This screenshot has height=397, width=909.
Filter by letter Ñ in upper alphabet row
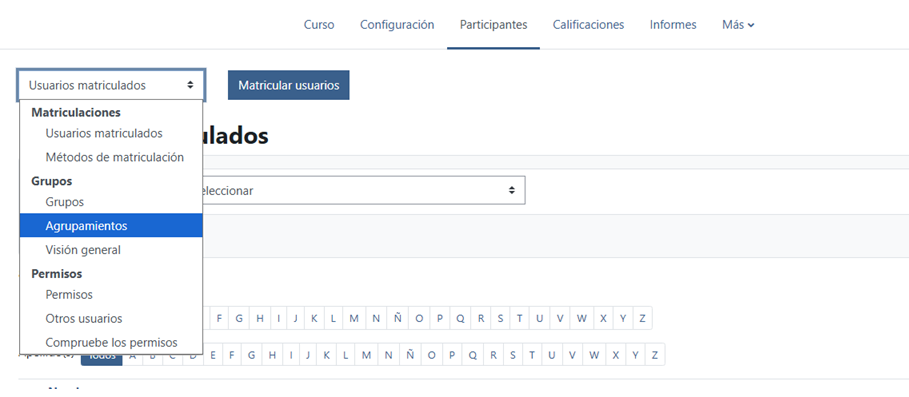pyautogui.click(x=398, y=318)
